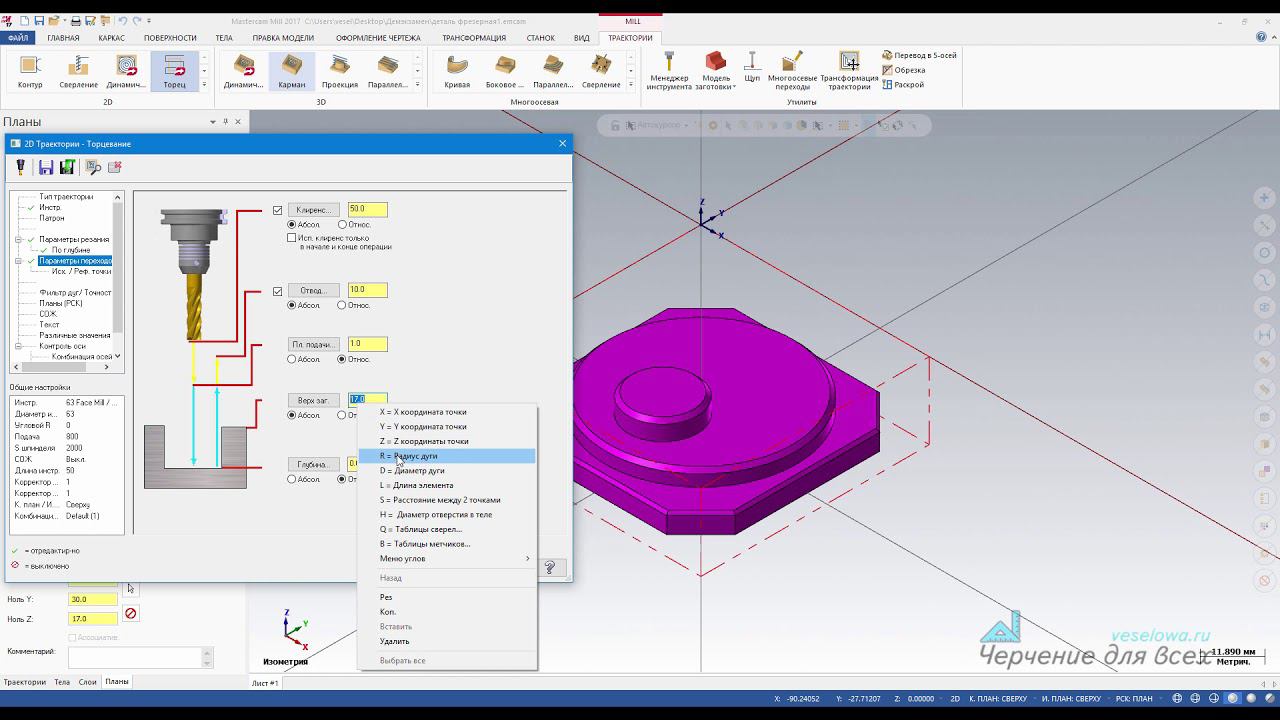Activate the Торец facing toolpath
Image resolution: width=1280 pixels, height=720 pixels.
coord(174,72)
